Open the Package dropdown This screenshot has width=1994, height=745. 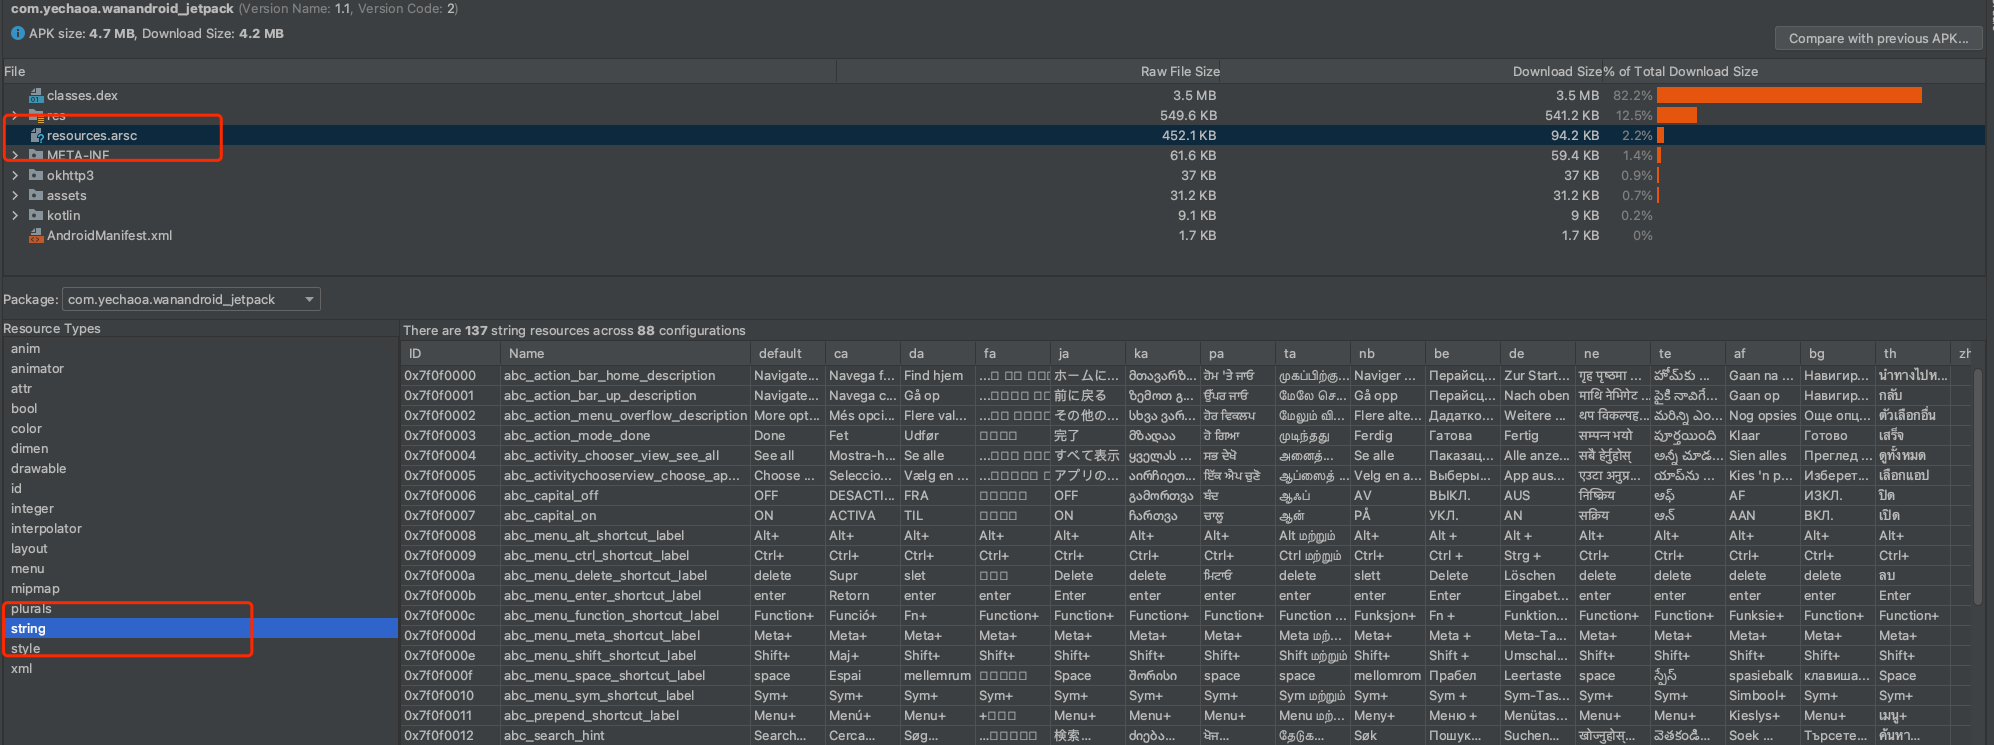point(191,299)
